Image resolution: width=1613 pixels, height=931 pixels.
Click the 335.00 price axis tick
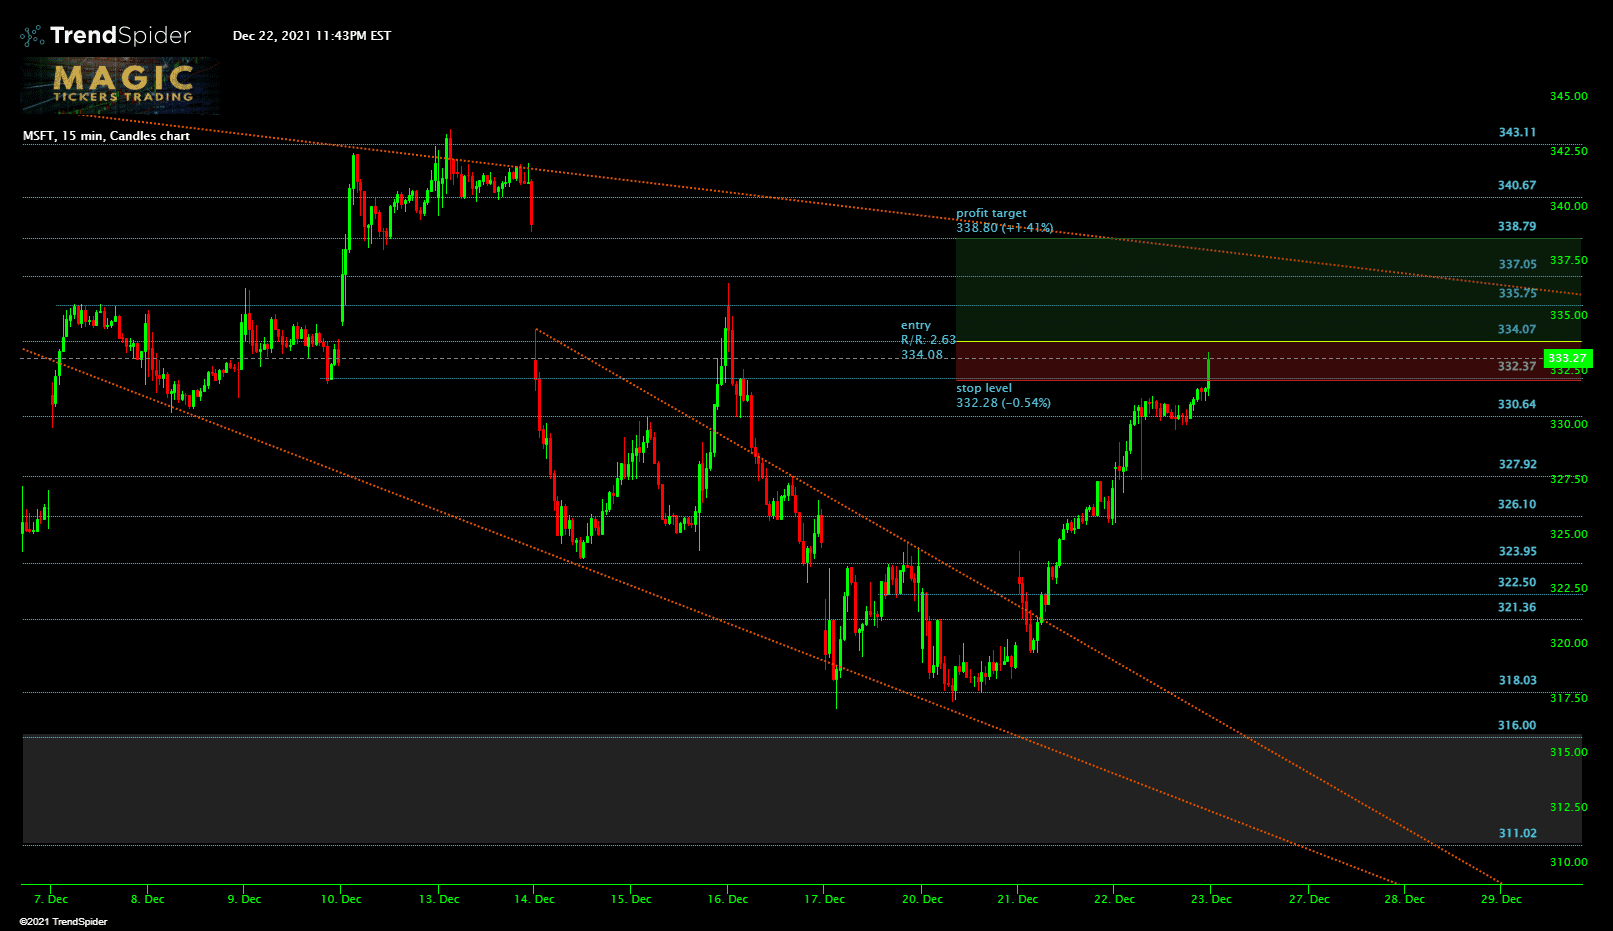1568,315
